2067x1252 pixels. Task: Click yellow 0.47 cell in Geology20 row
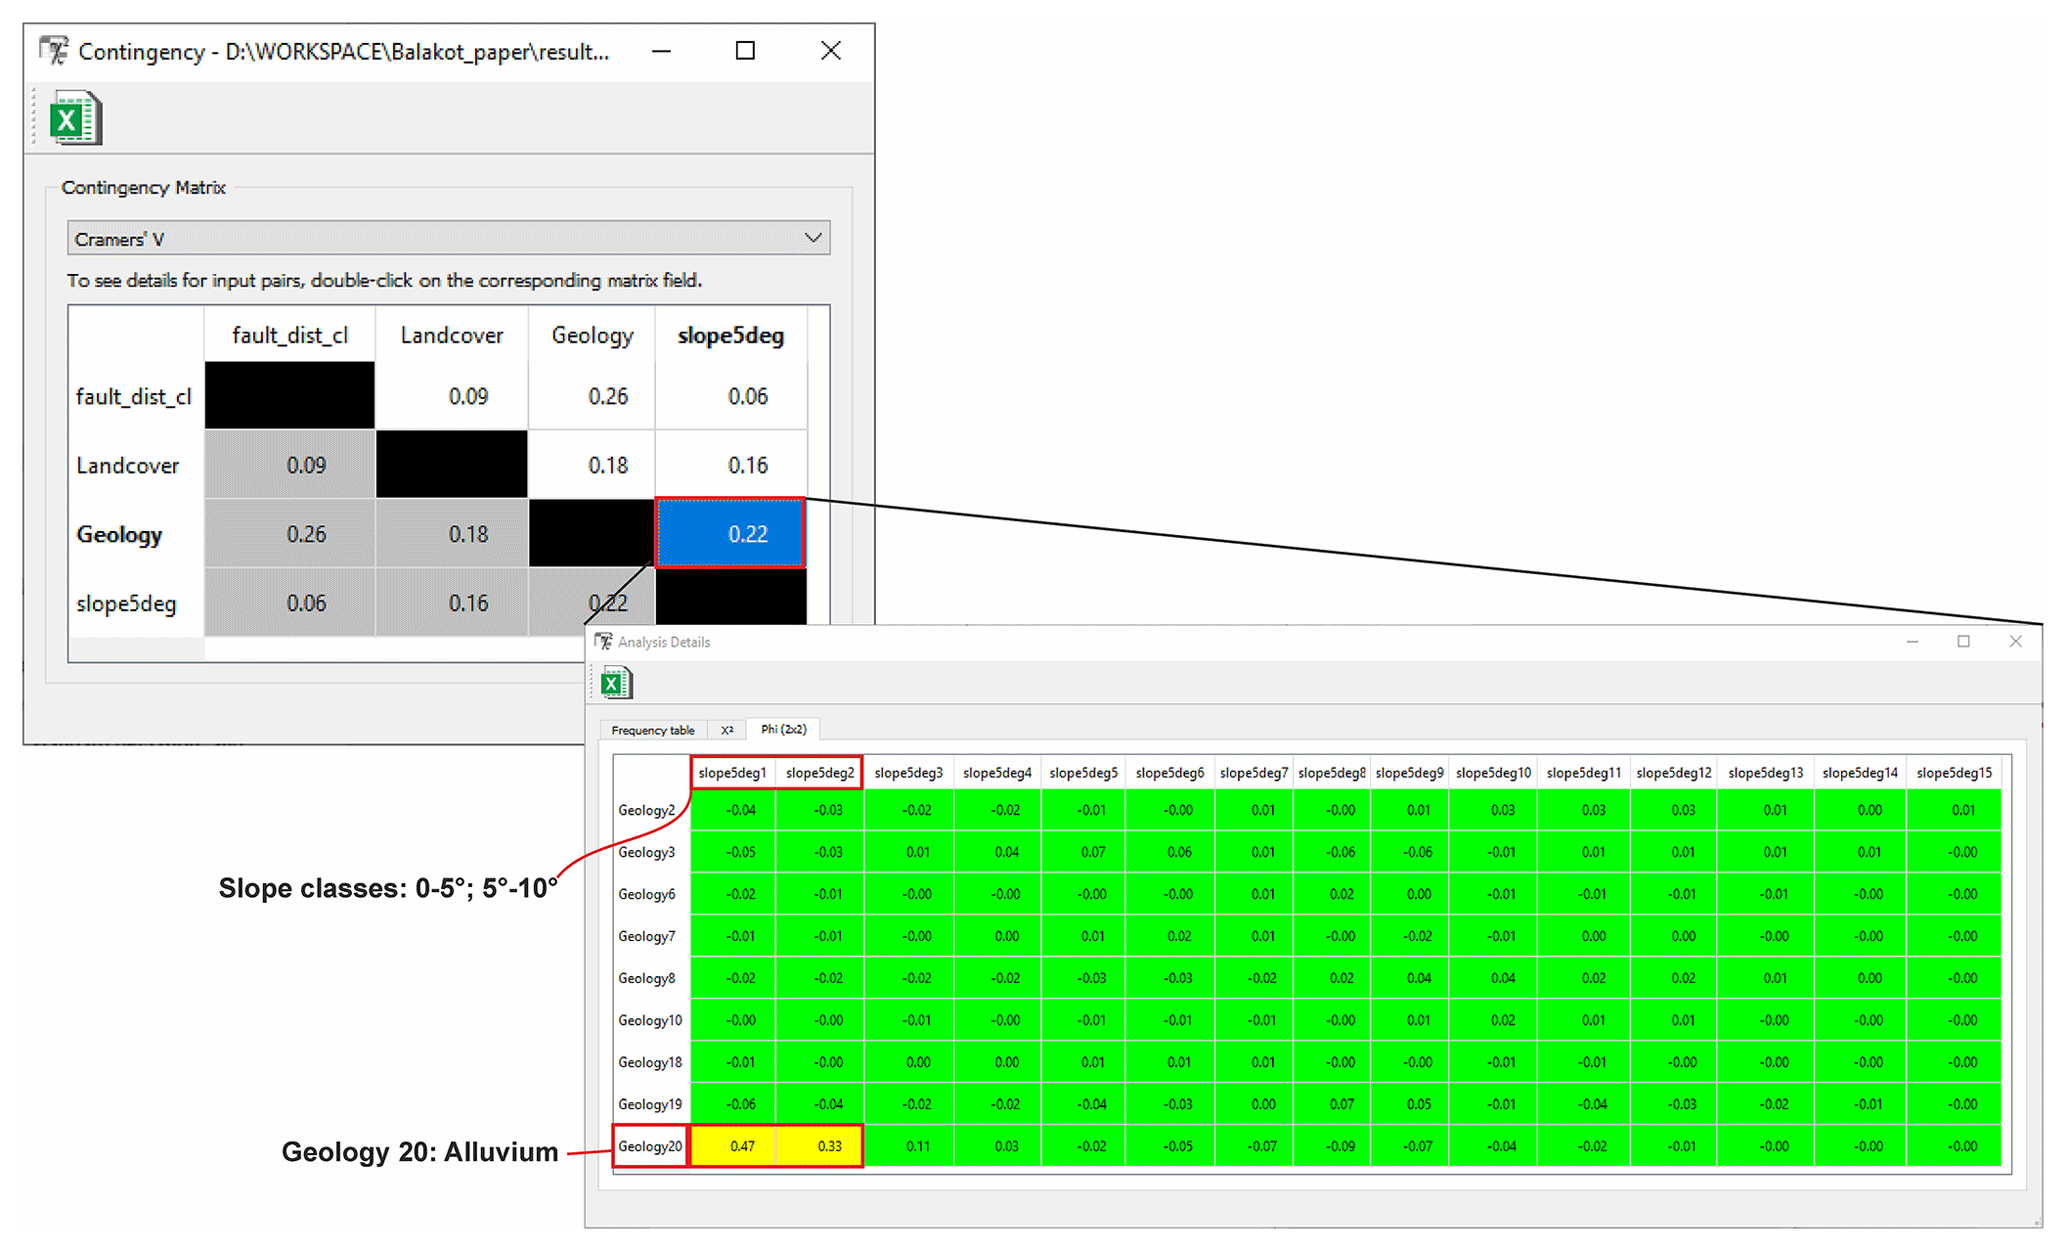741,1146
